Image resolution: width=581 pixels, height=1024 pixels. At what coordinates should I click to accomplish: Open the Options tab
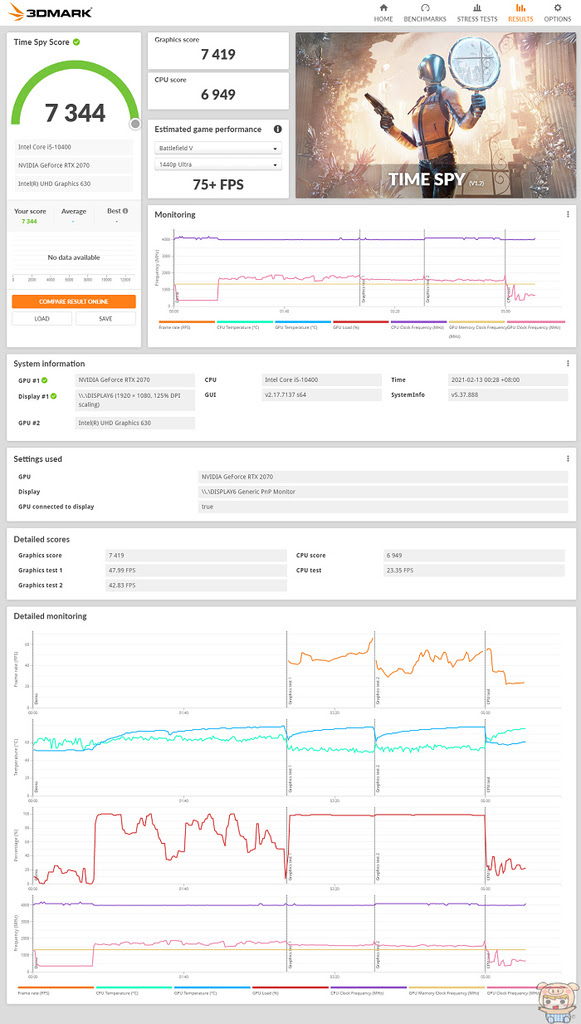557,13
